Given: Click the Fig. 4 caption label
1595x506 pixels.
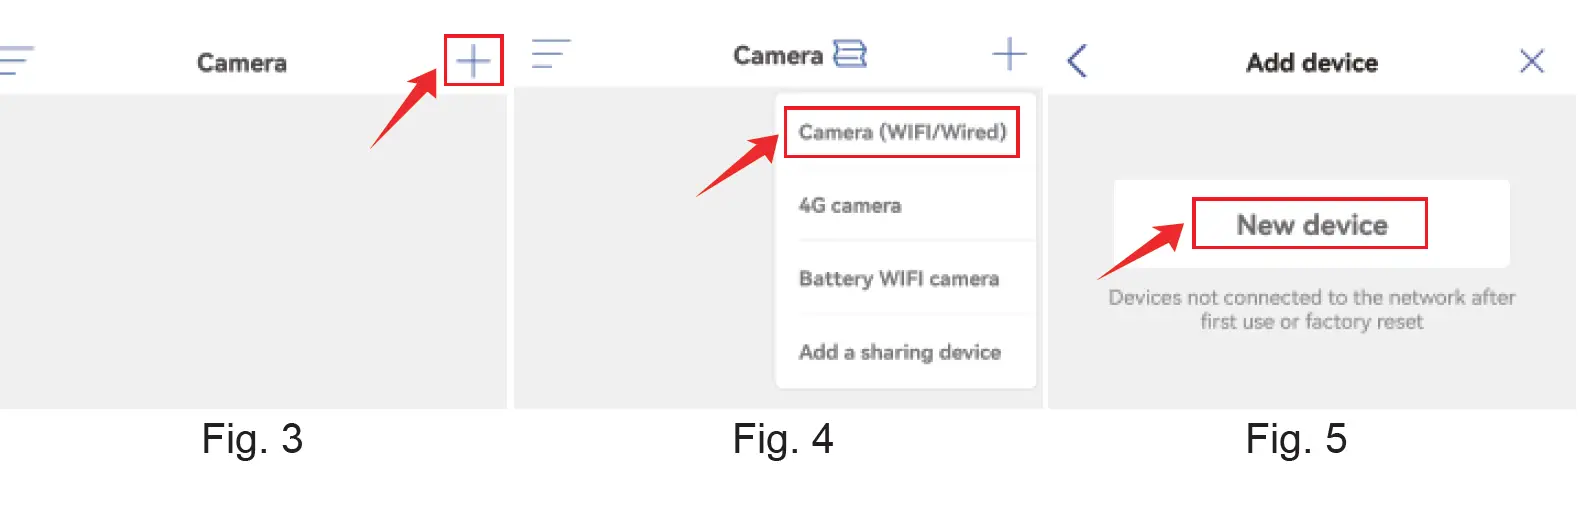Looking at the screenshot, I should (783, 439).
